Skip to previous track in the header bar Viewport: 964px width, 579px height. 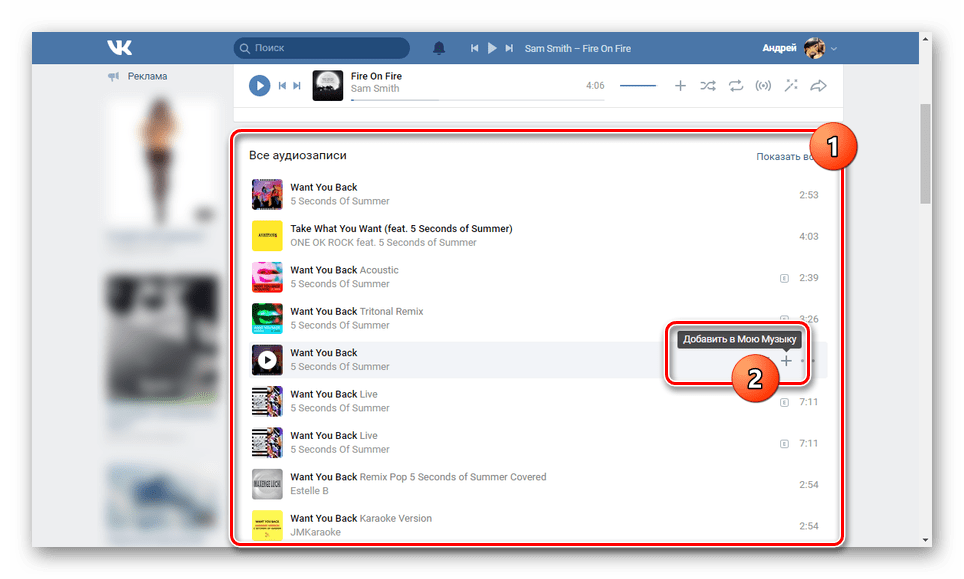pos(474,48)
